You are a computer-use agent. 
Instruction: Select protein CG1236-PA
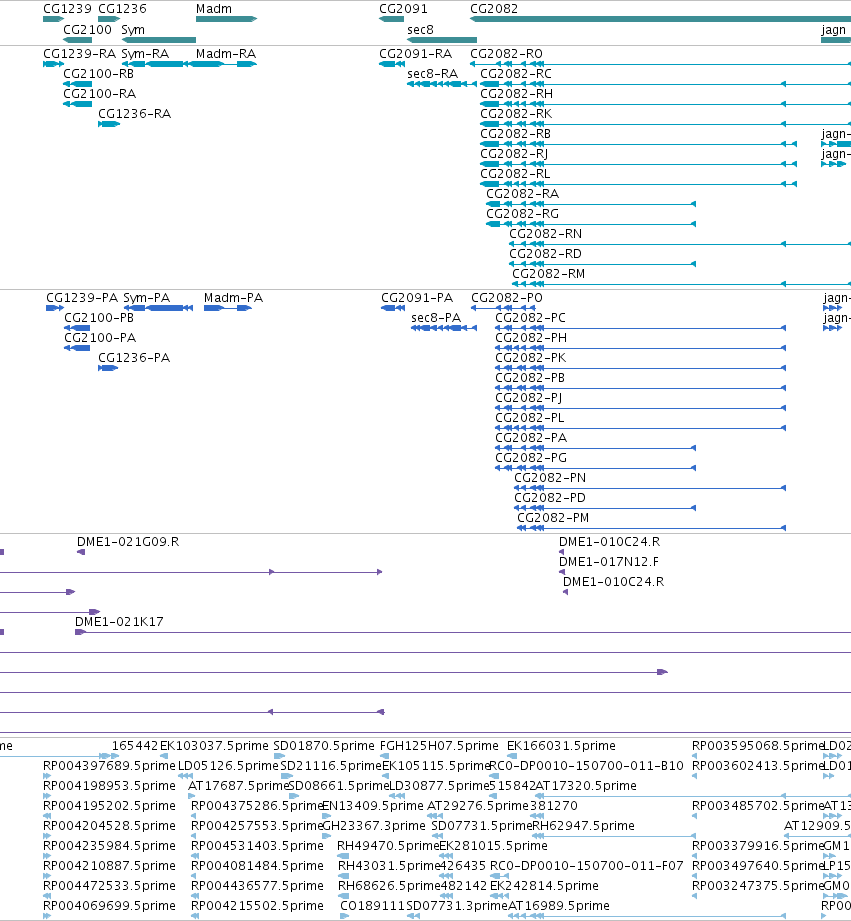click(x=134, y=358)
